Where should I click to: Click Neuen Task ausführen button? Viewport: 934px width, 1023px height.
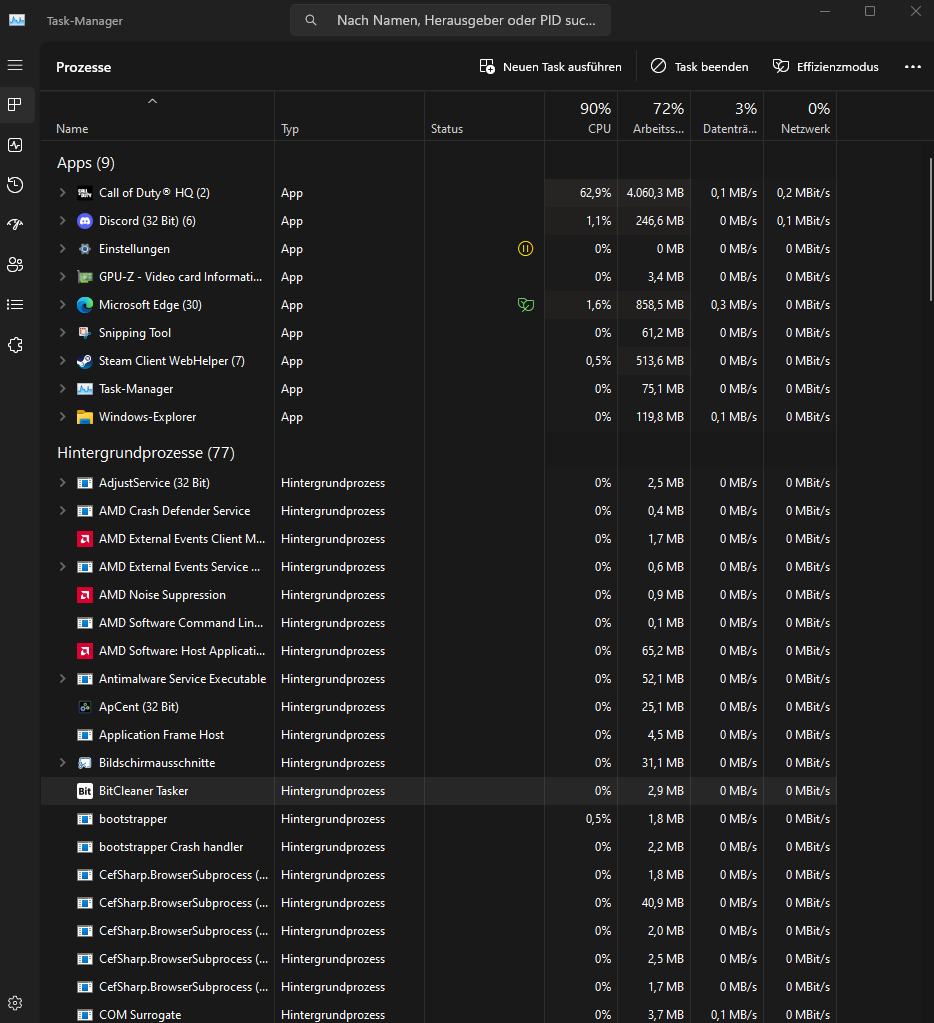pos(550,67)
